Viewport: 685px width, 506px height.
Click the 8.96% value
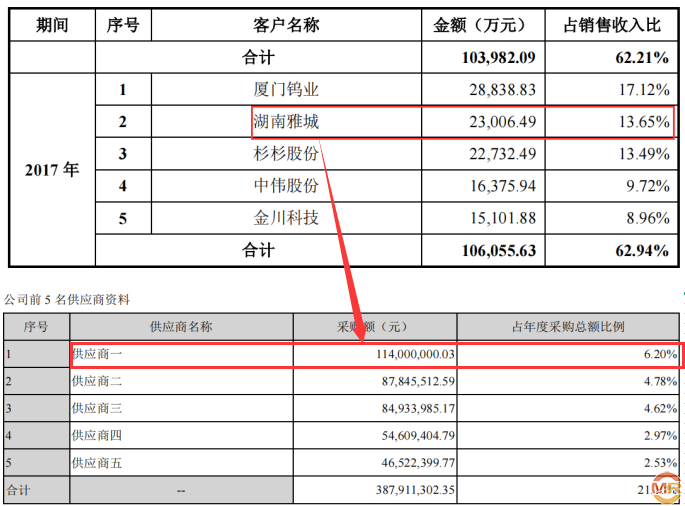(648, 218)
